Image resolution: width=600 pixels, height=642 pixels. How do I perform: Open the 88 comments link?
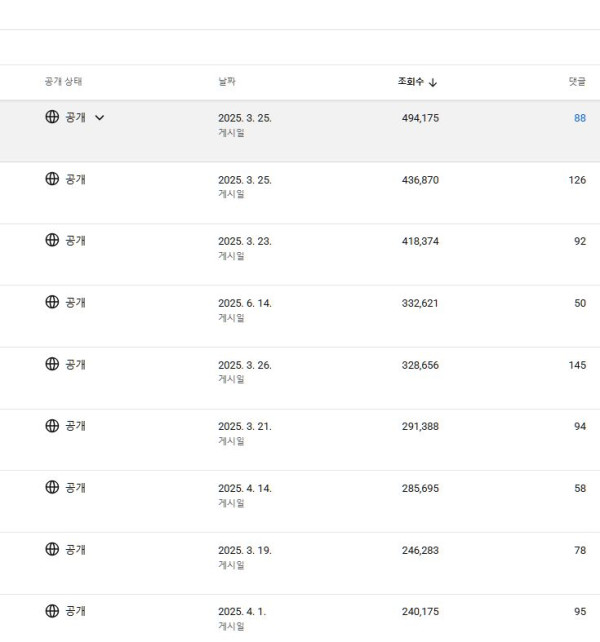(580, 118)
